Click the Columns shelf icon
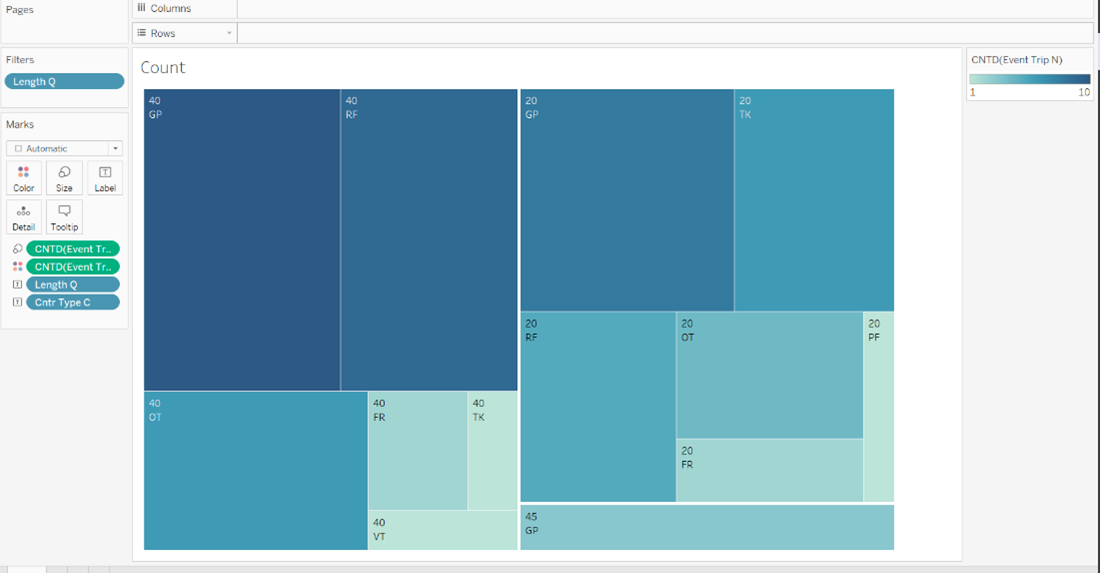This screenshot has height=573, width=1100. coord(141,8)
